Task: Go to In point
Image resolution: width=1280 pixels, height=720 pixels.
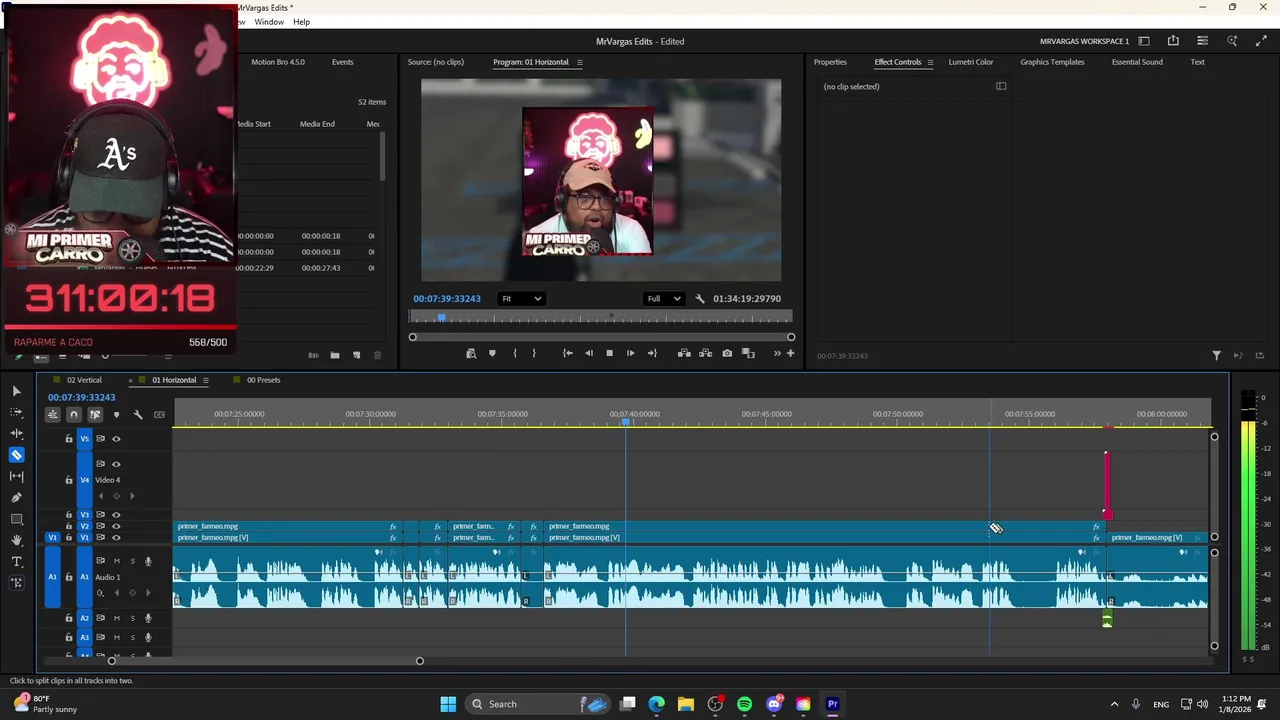Action: [567, 353]
